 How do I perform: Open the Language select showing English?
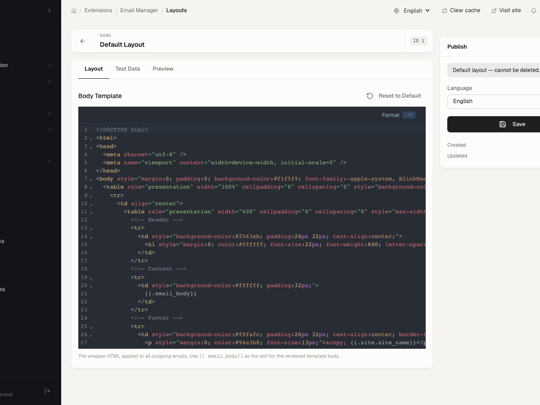tap(494, 101)
